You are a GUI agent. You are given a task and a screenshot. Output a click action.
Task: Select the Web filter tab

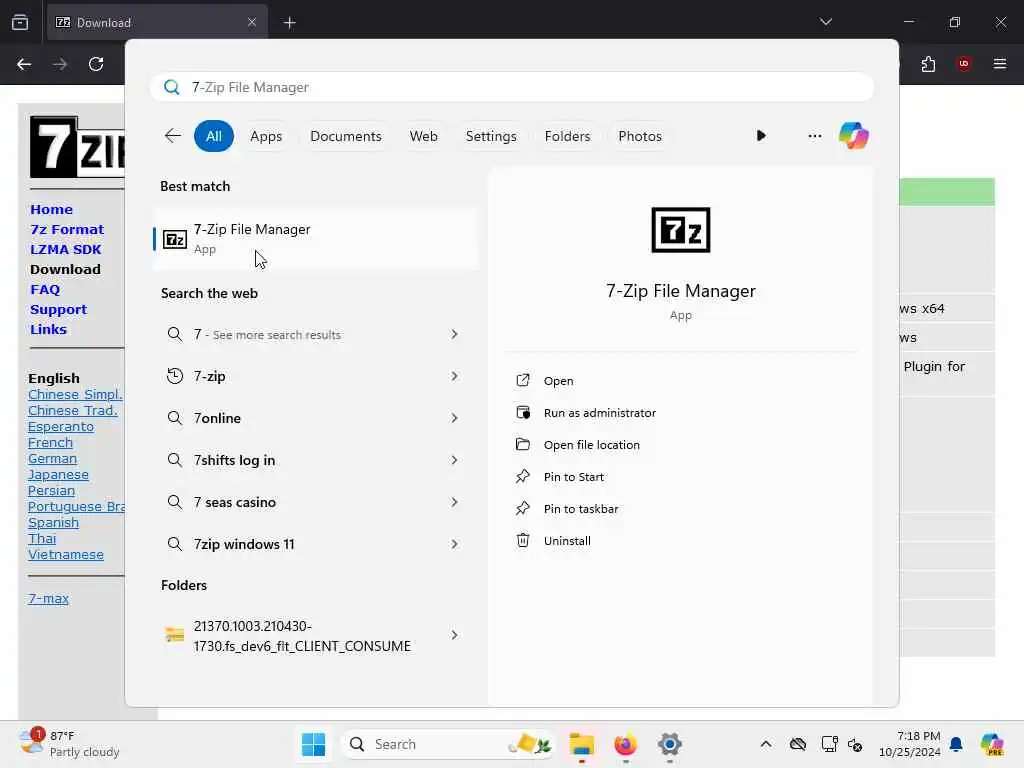click(x=423, y=136)
